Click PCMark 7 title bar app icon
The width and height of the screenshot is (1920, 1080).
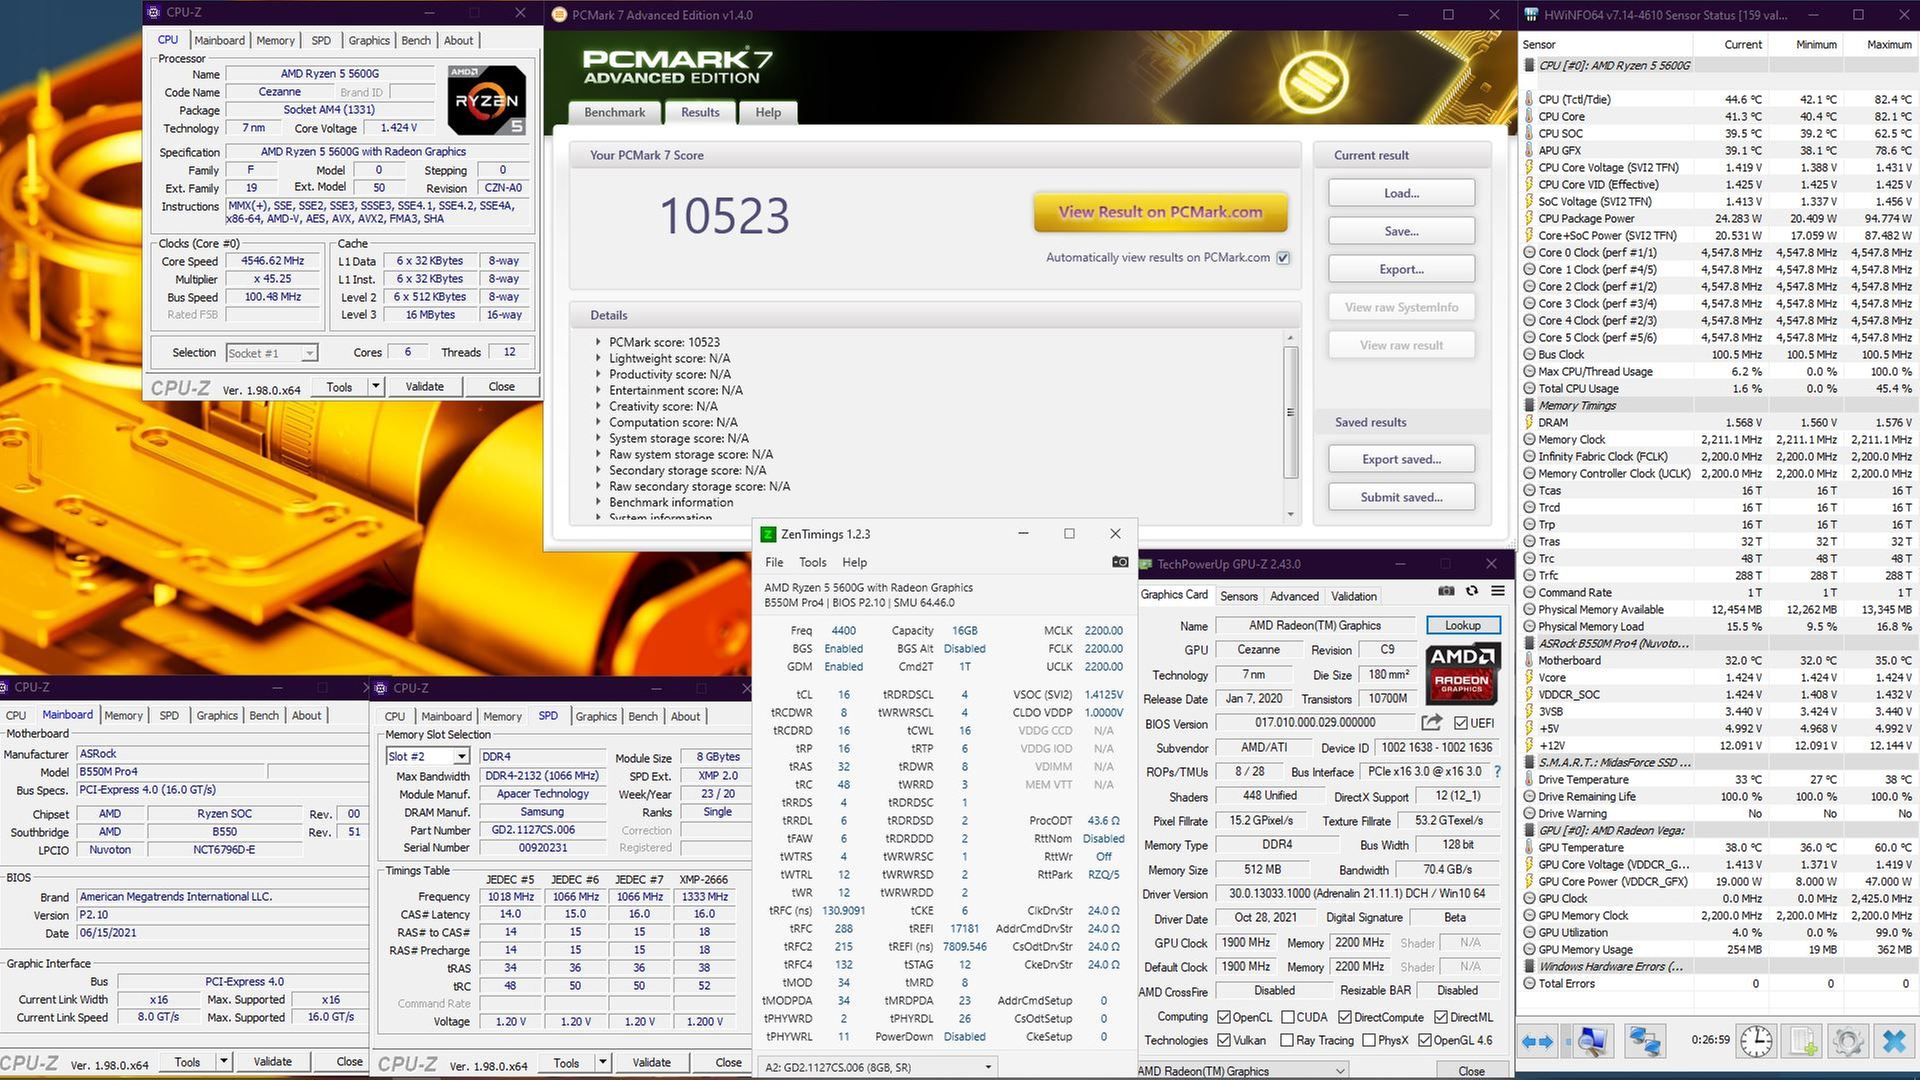[559, 15]
